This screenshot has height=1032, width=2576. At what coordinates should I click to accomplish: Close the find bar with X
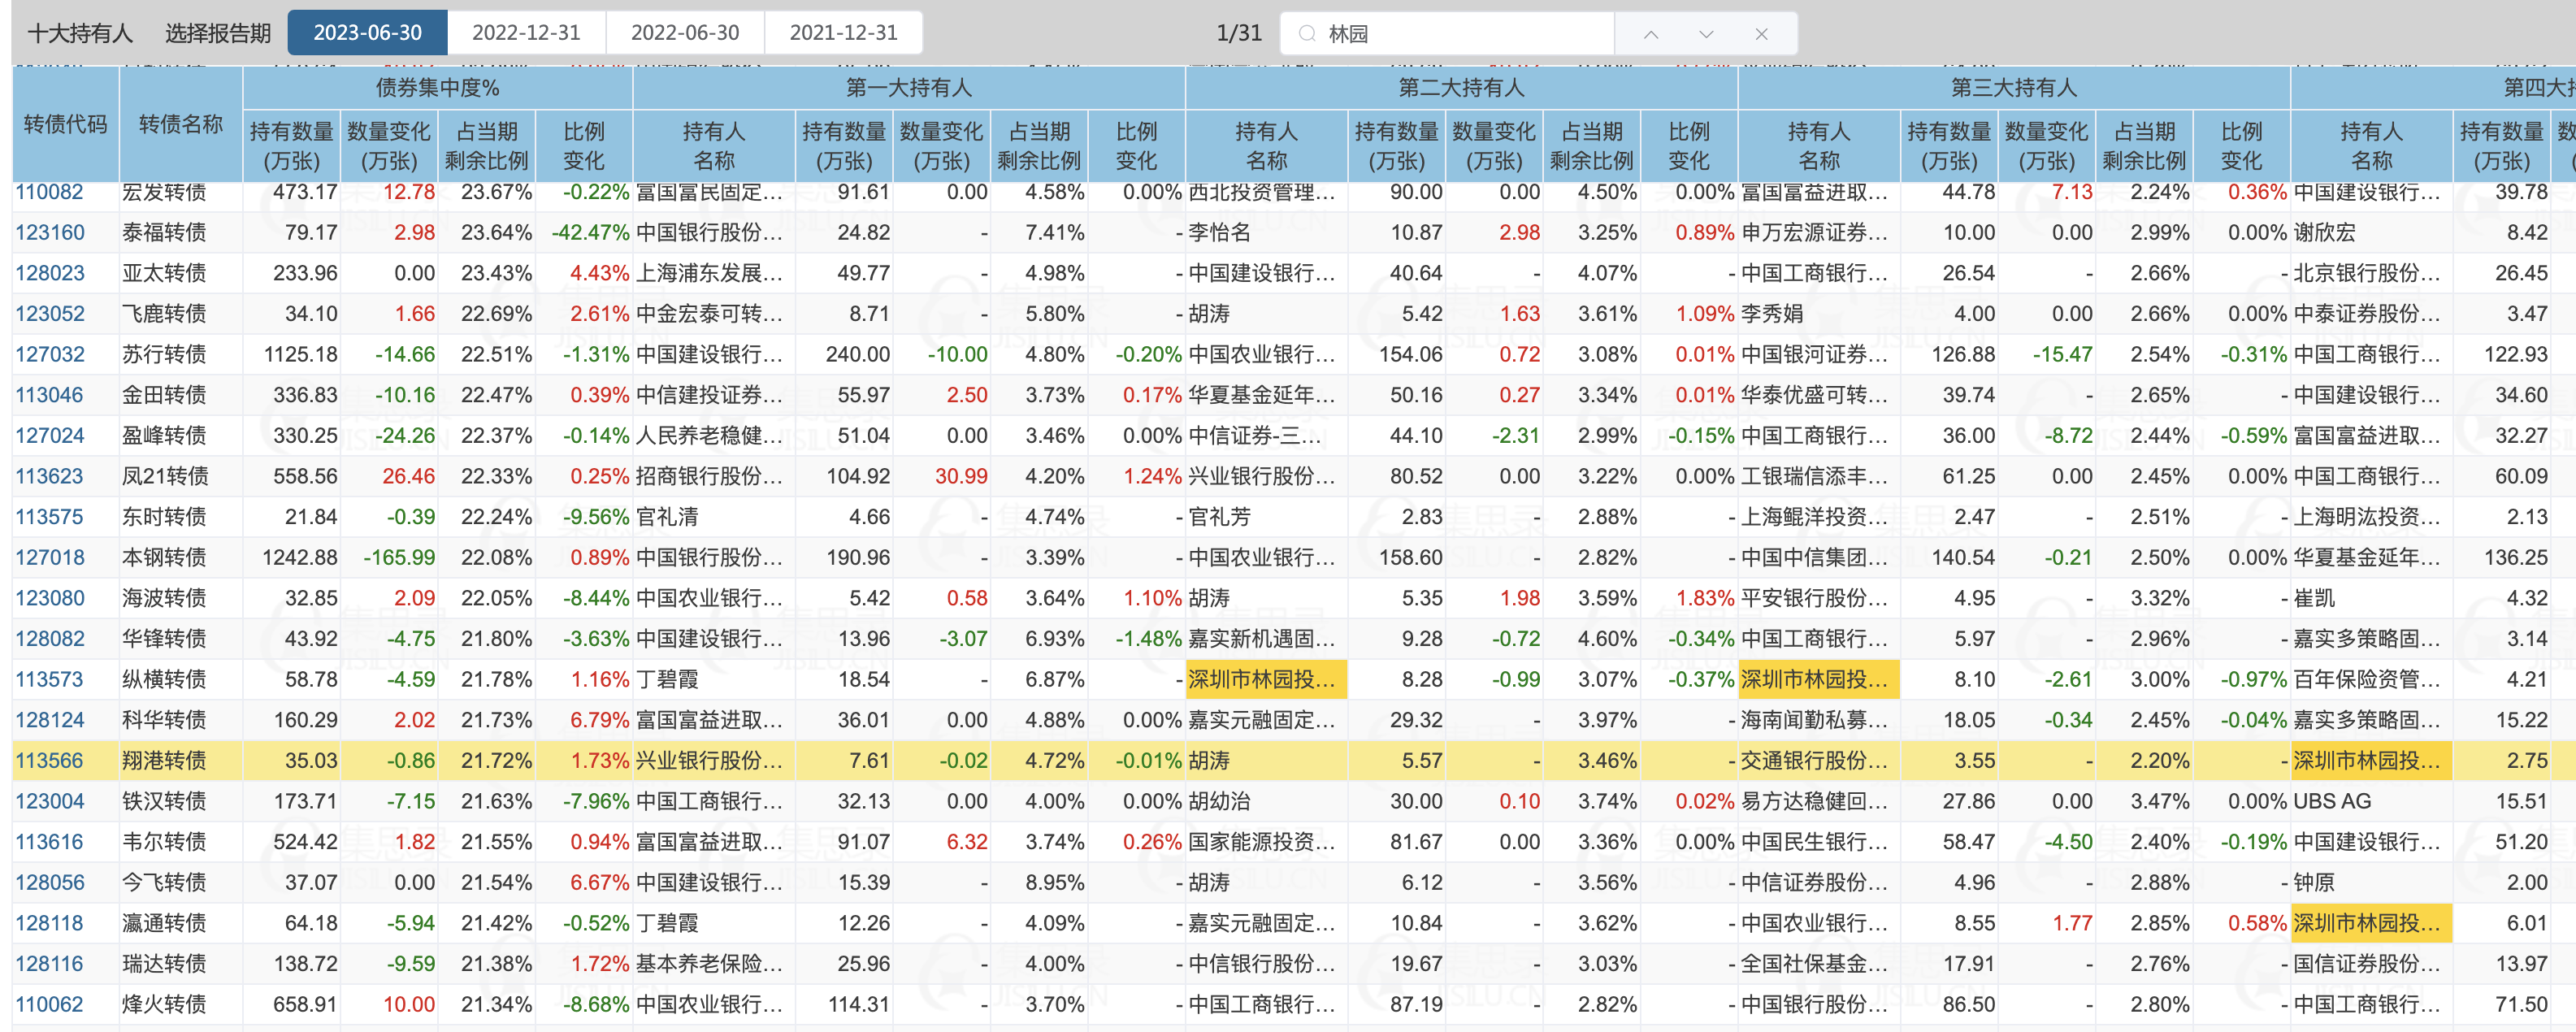point(1761,34)
